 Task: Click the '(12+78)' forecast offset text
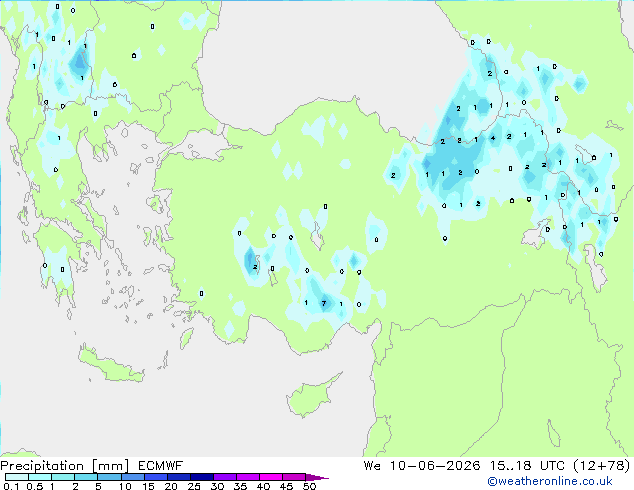pyautogui.click(x=602, y=466)
